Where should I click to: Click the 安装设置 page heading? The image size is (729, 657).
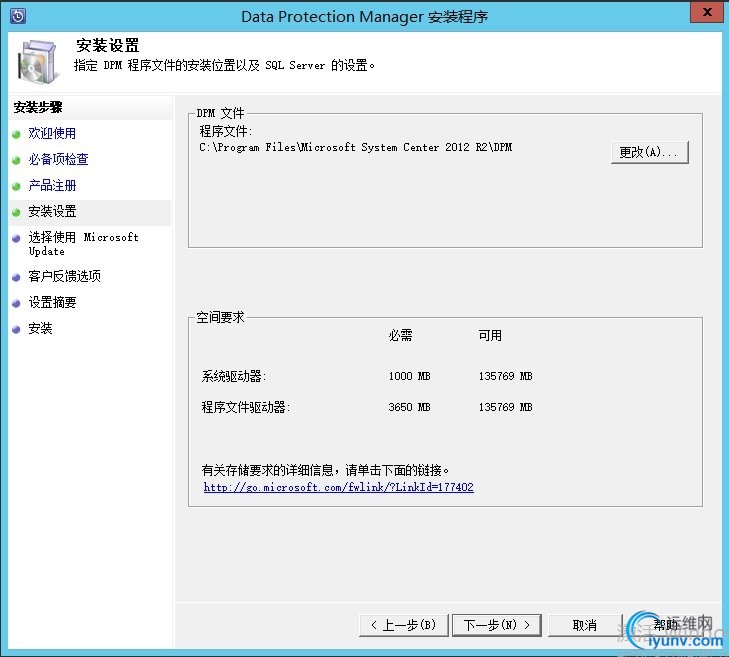(108, 46)
